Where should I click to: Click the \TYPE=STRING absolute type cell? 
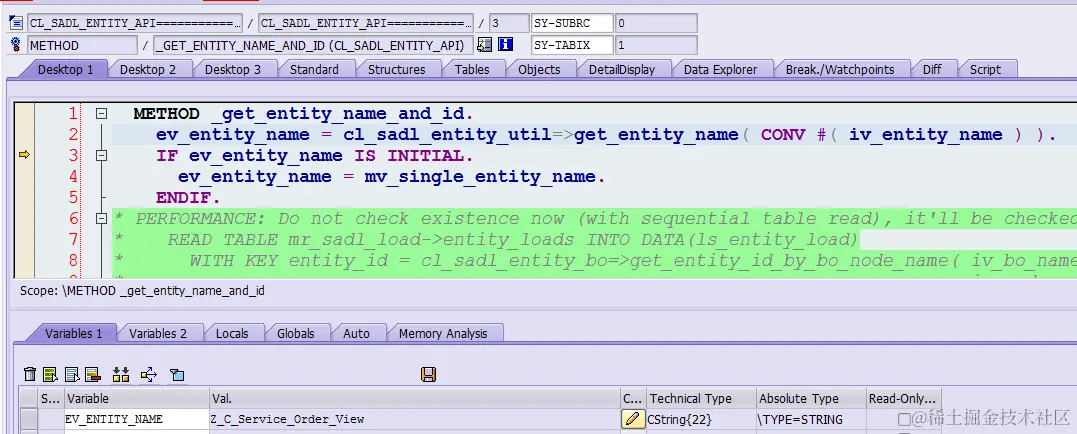(810, 419)
